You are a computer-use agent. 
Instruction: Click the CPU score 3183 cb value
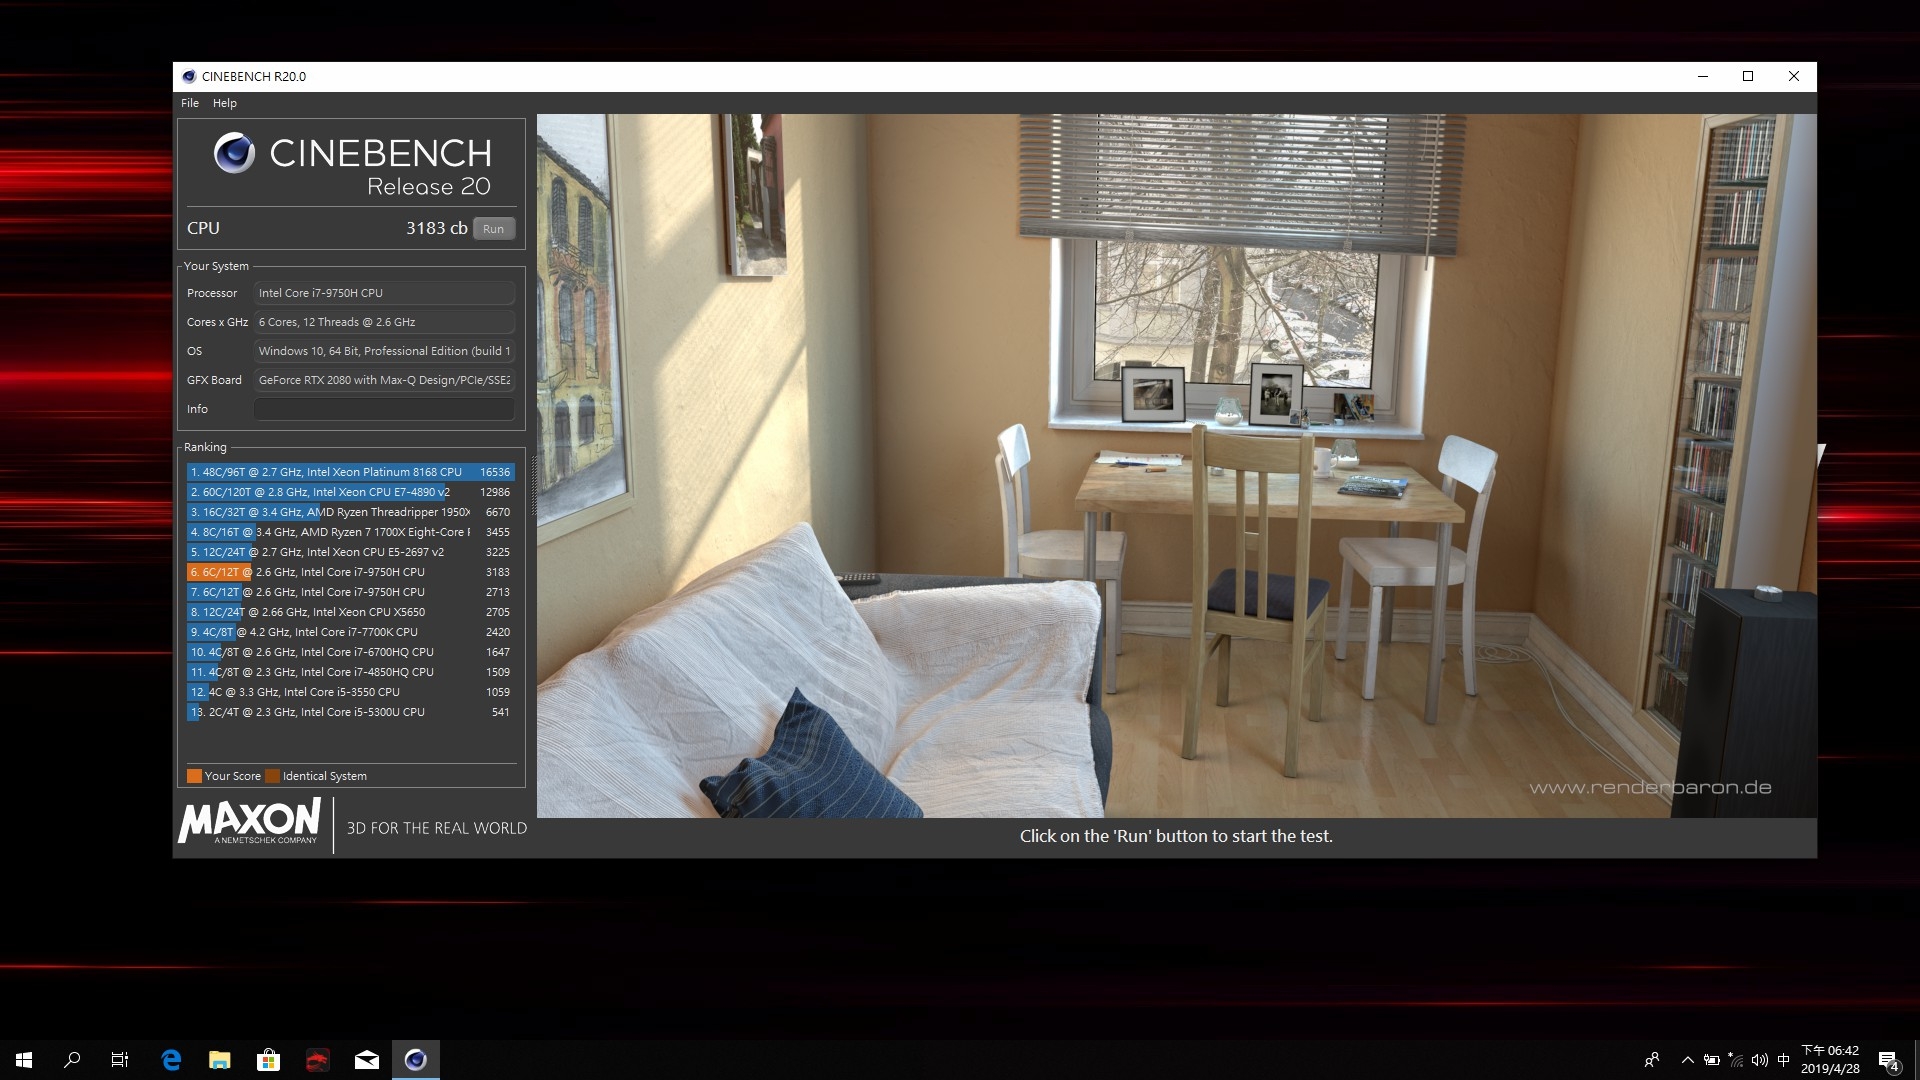(436, 228)
